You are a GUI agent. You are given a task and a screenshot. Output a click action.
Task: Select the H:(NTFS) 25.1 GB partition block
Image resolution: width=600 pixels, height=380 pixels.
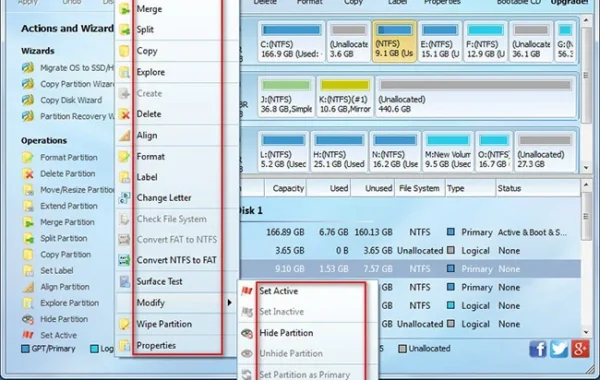pos(339,152)
